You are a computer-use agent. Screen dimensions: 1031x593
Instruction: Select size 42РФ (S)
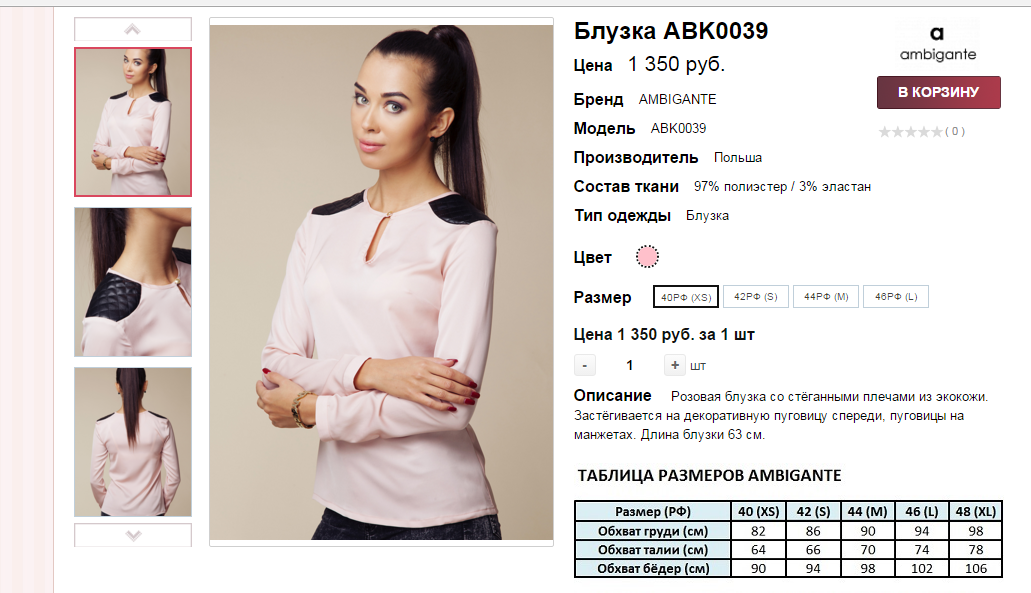pyautogui.click(x=755, y=296)
